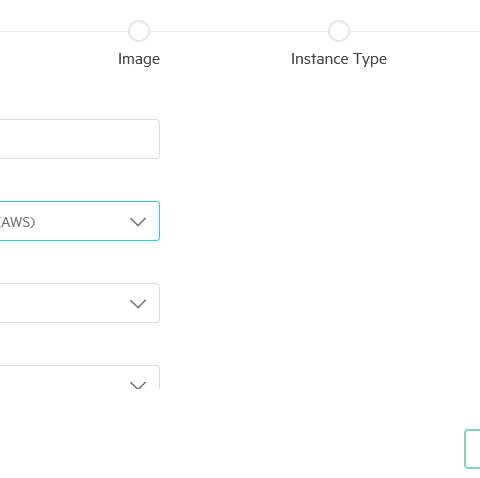Image resolution: width=480 pixels, height=478 pixels.
Task: Focus the empty text field above AWS dropdown
Action: (80, 139)
